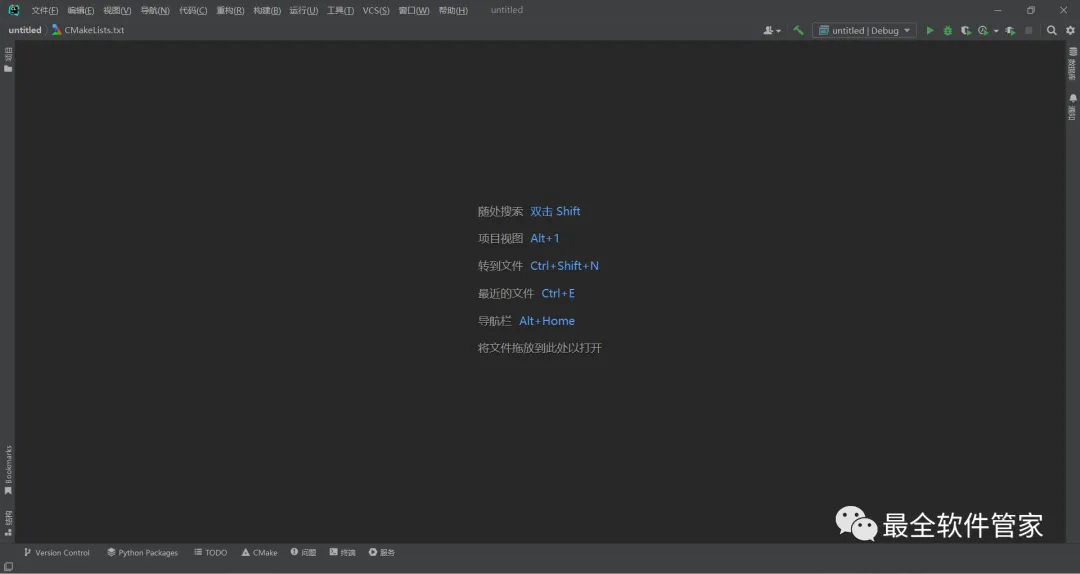Click the 将文件拖放到此处以打开 hint text

click(x=540, y=348)
